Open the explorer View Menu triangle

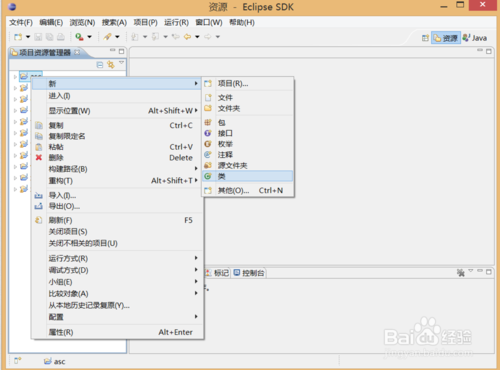121,63
